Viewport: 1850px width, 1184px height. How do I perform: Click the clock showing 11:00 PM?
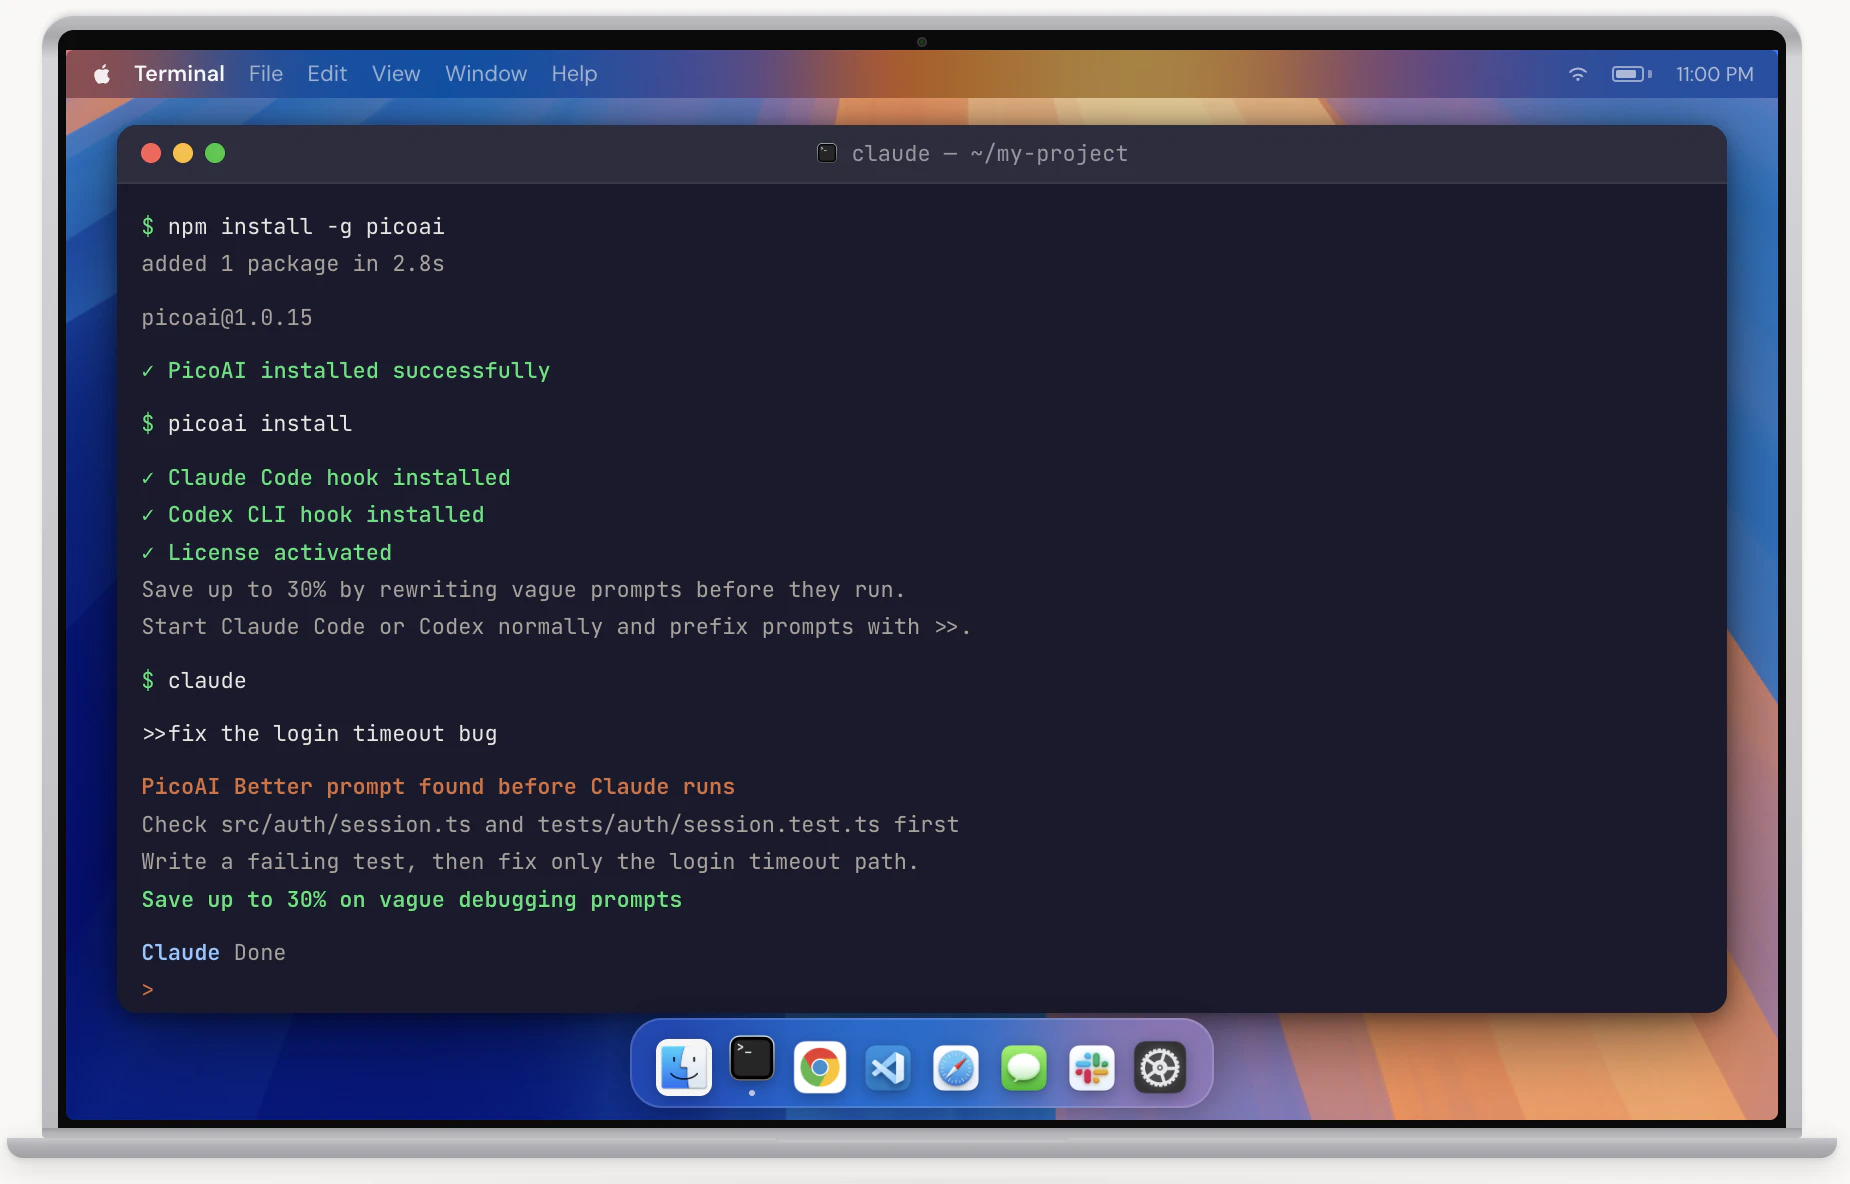(1714, 74)
